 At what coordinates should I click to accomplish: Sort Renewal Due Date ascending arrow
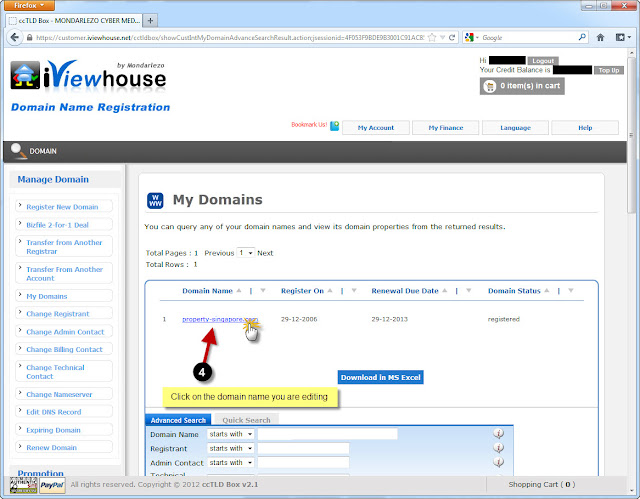[444, 291]
